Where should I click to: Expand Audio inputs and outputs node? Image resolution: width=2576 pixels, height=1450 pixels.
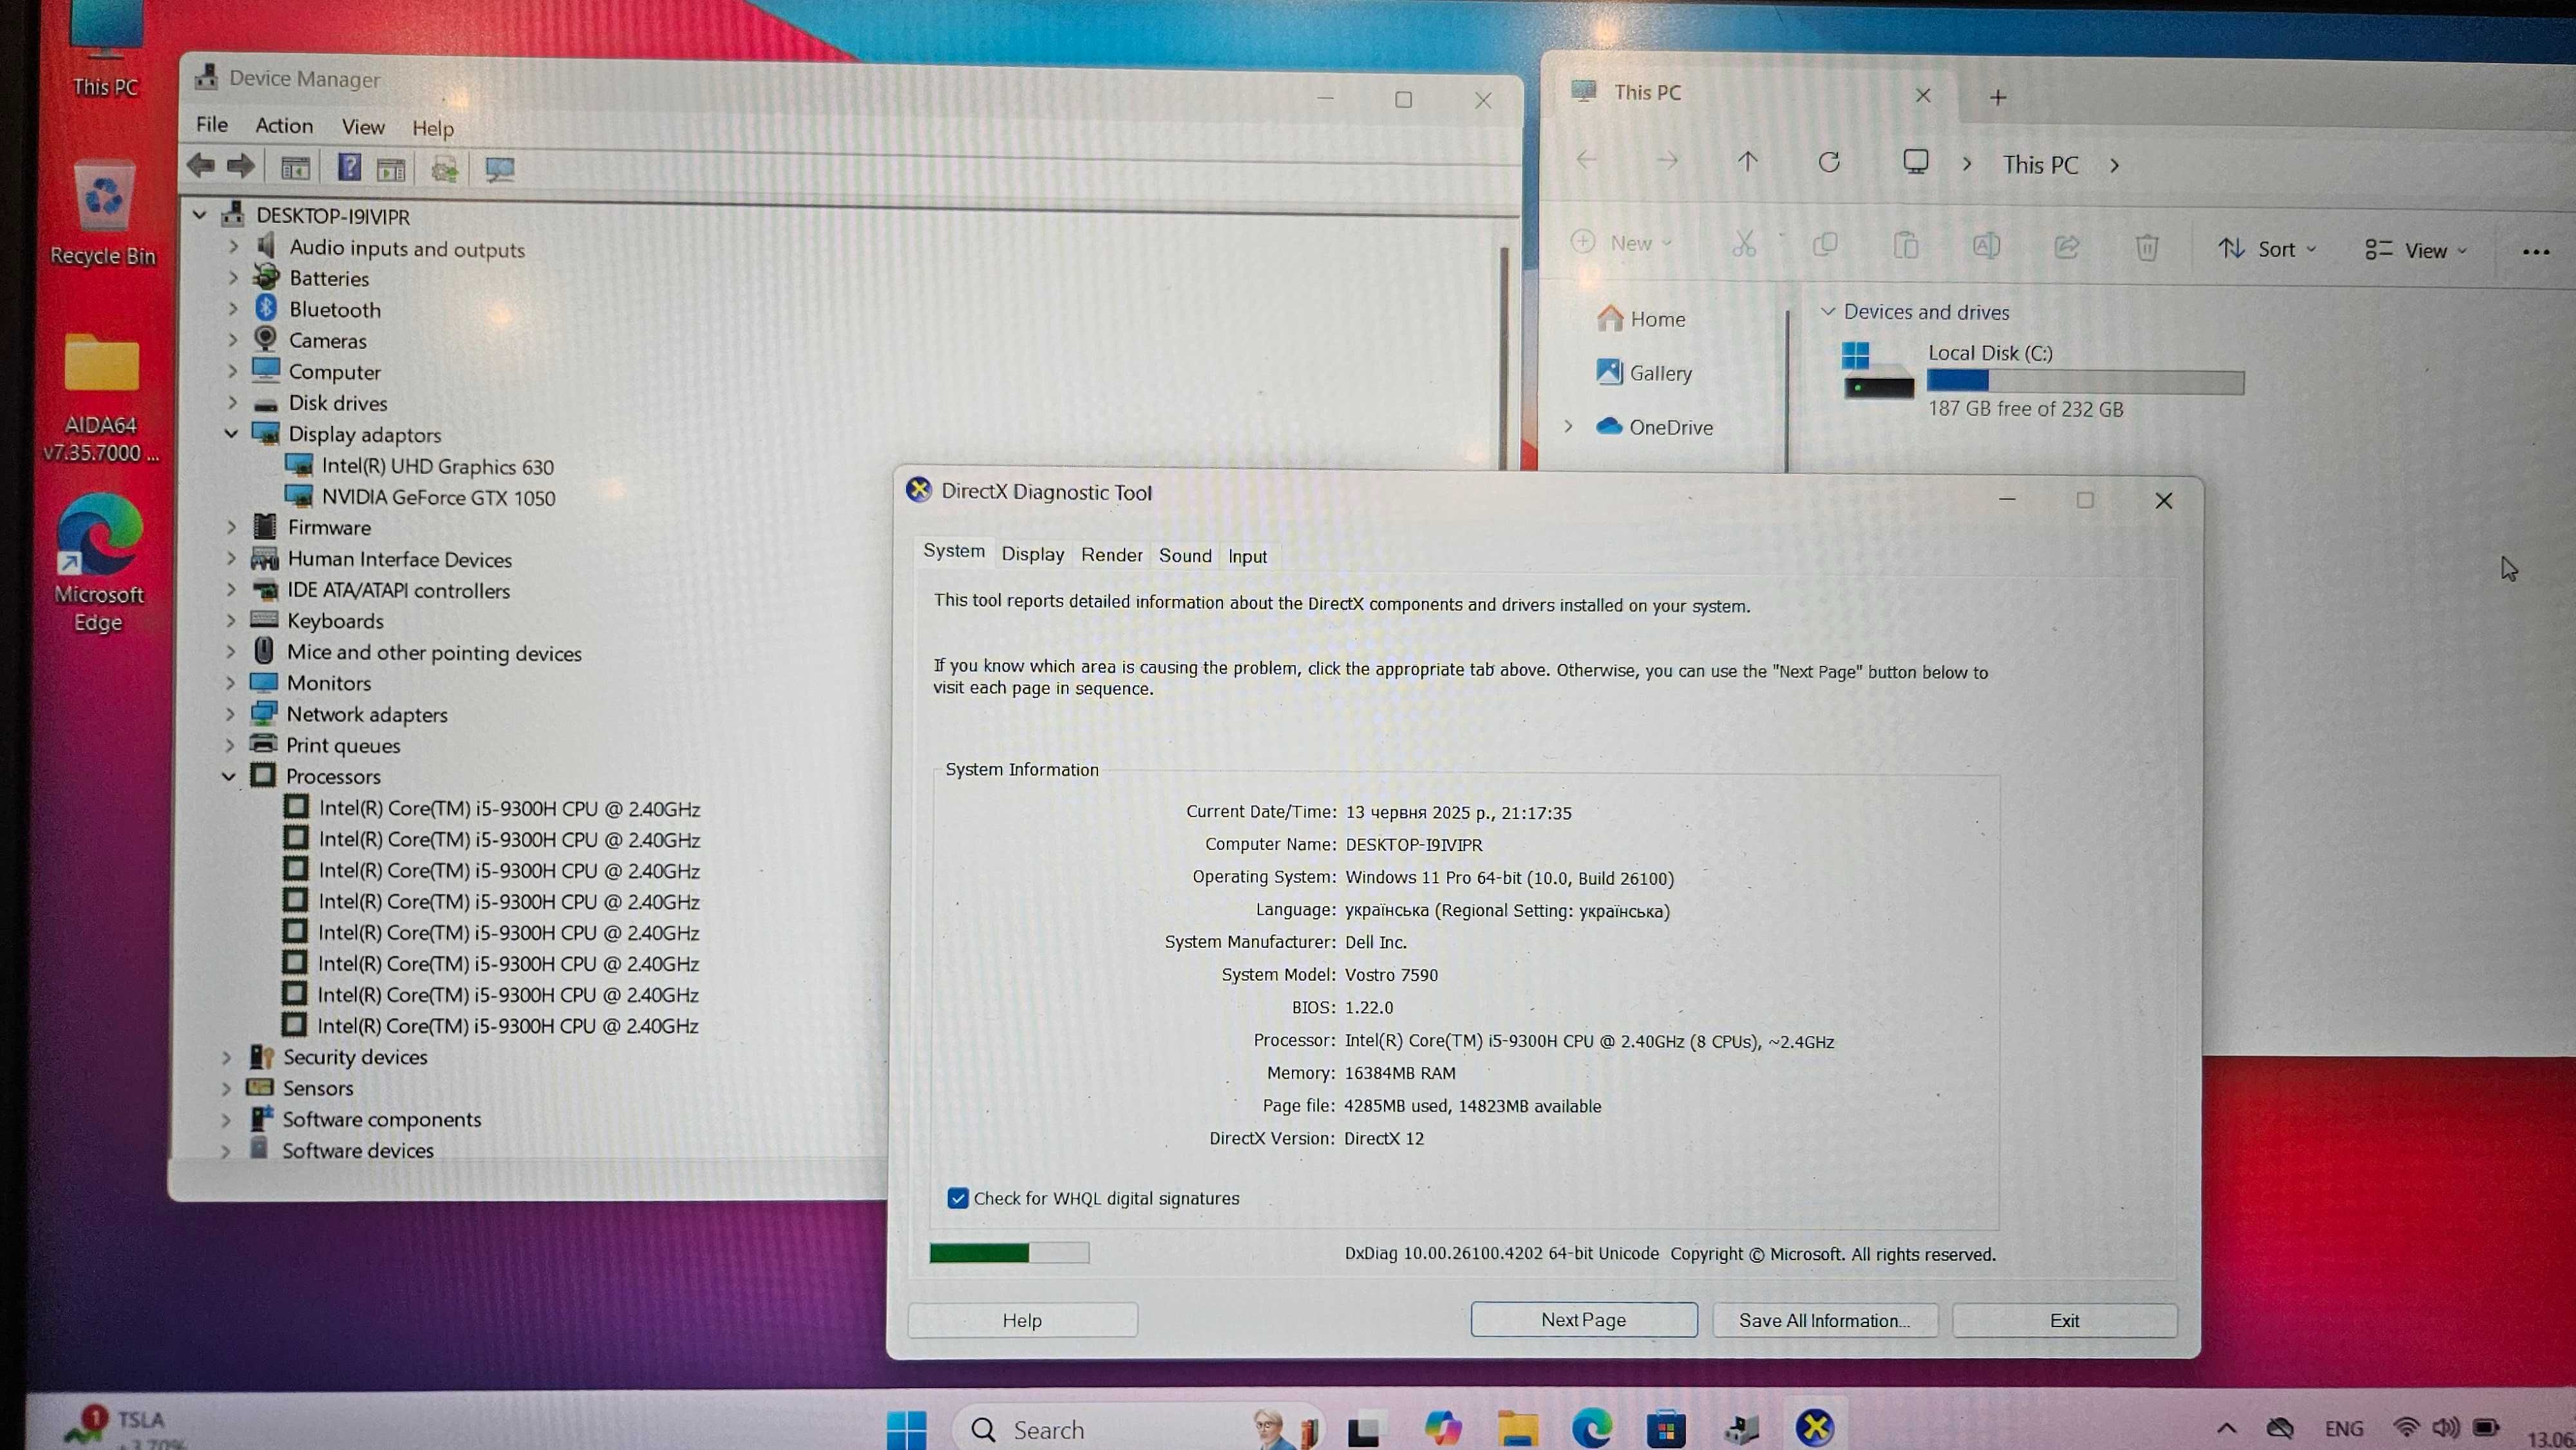[233, 246]
